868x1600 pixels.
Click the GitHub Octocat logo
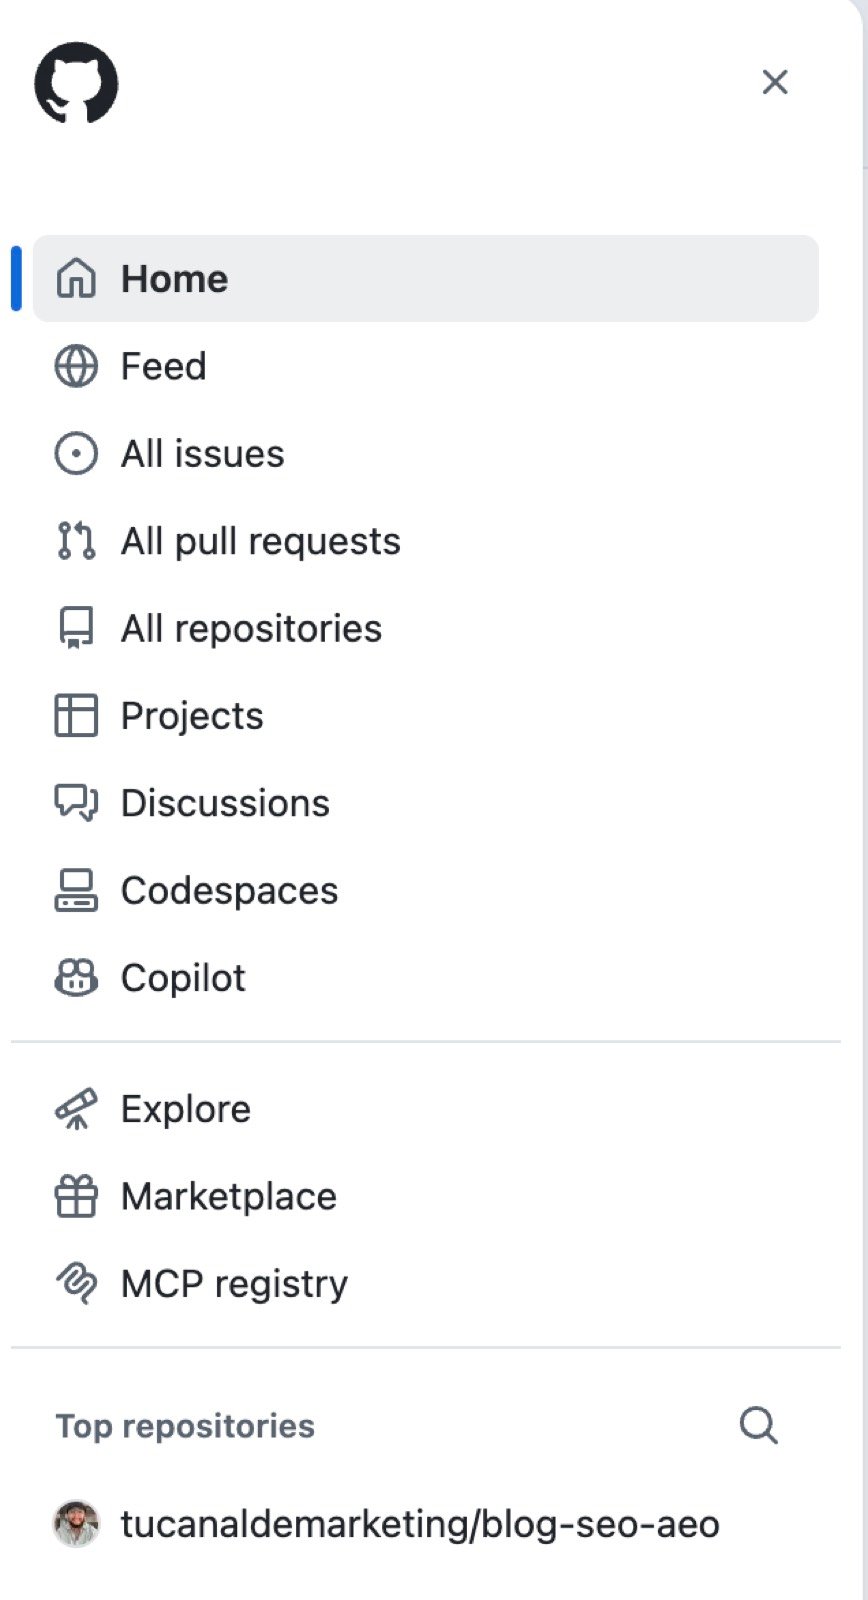coord(76,82)
